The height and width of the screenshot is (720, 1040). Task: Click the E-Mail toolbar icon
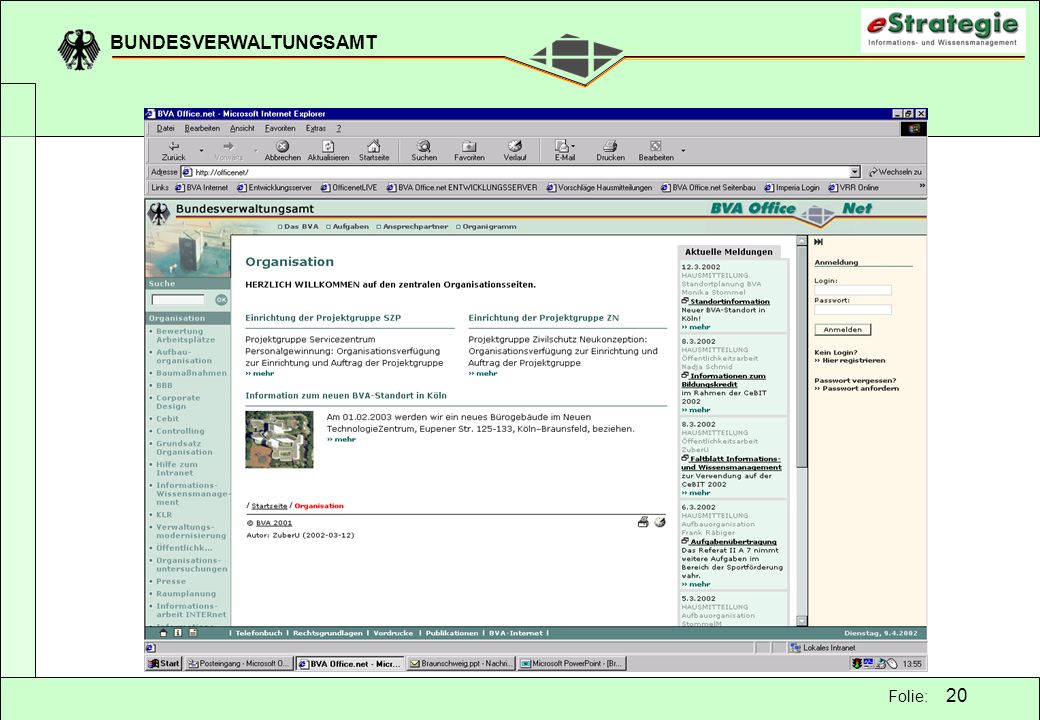(x=564, y=151)
